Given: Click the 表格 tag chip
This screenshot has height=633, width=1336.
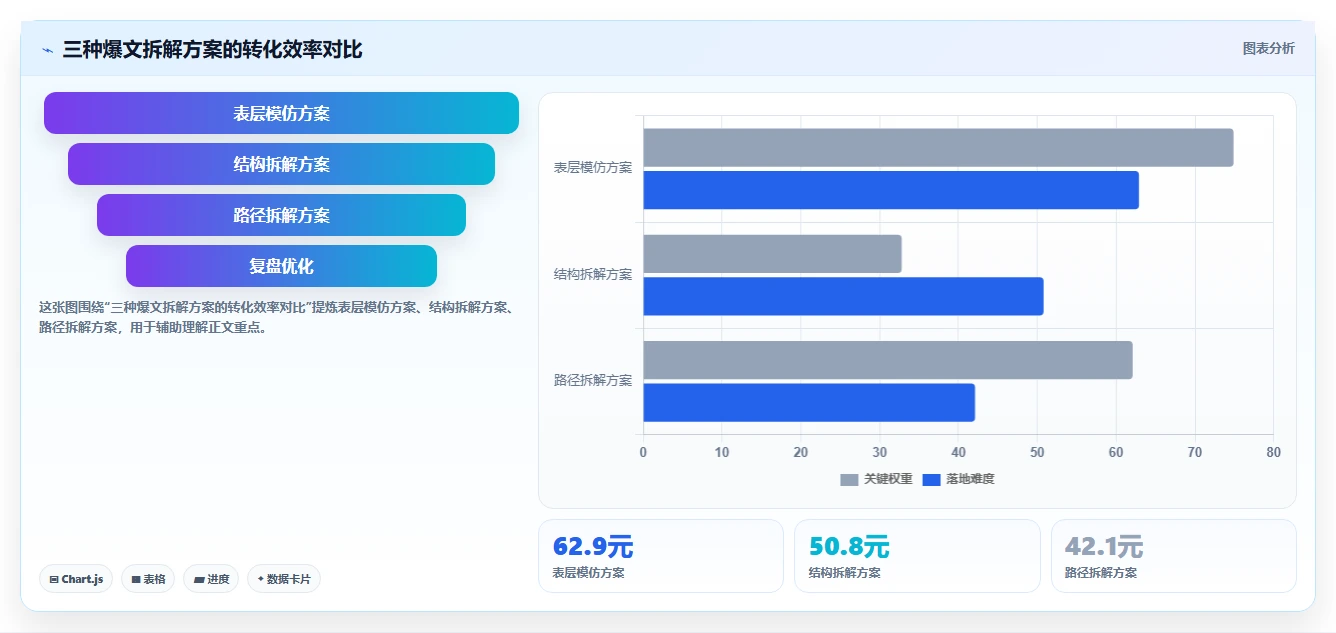Looking at the screenshot, I should pos(148,579).
